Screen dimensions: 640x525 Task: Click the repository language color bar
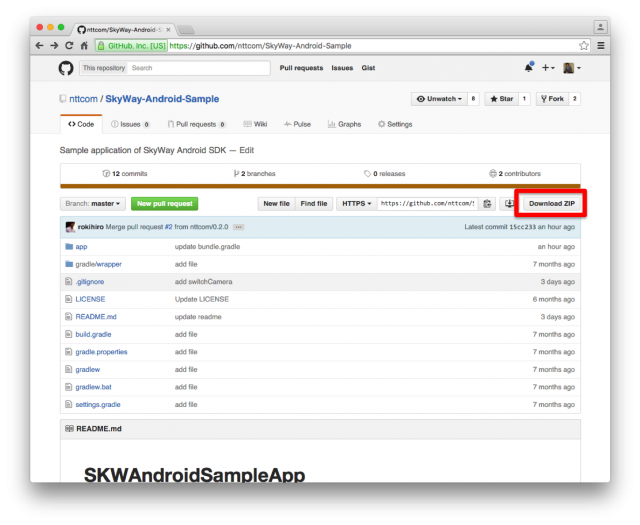pos(320,185)
